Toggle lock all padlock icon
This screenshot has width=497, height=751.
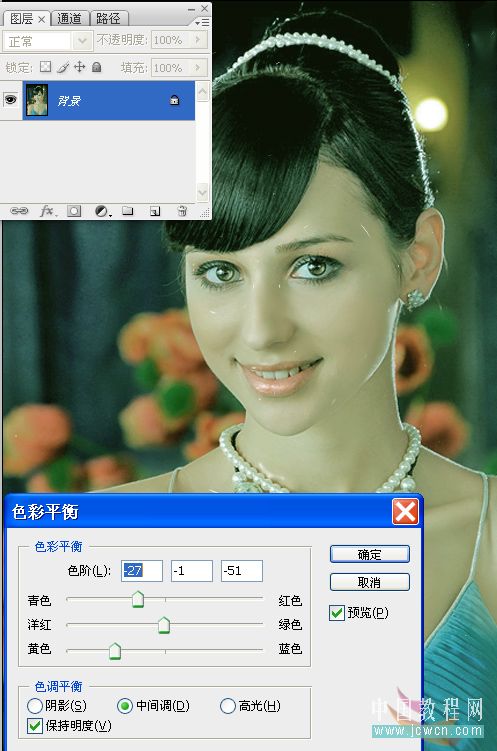(96, 67)
